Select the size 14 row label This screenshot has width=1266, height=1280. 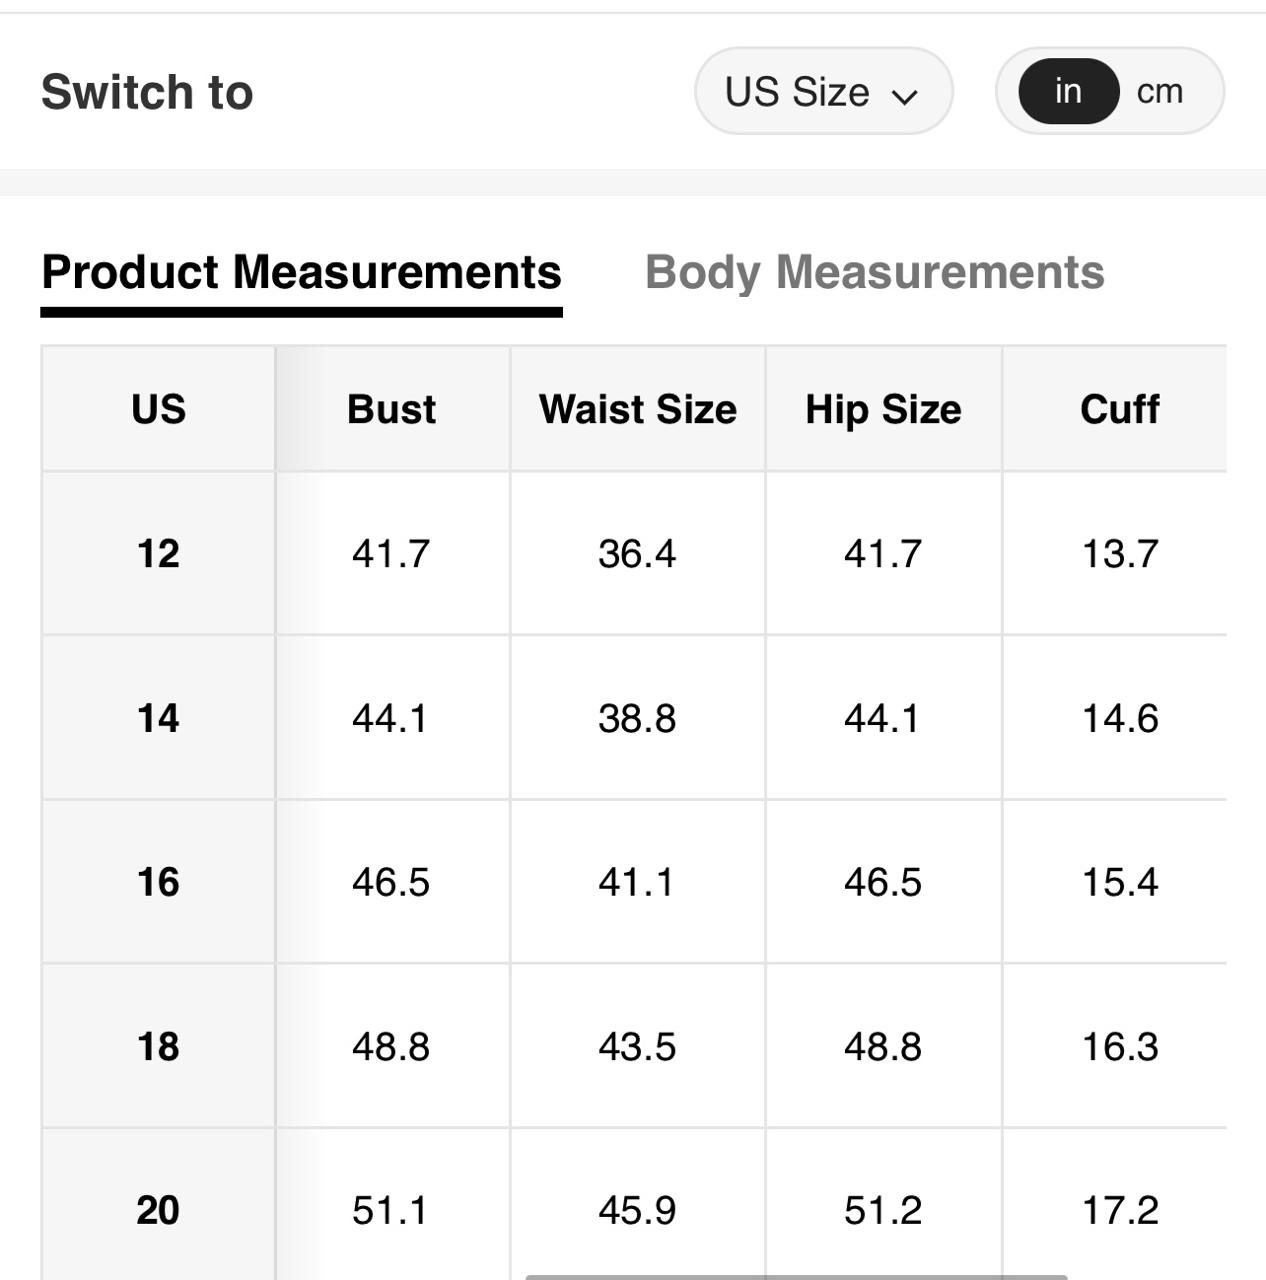pyautogui.click(x=158, y=718)
